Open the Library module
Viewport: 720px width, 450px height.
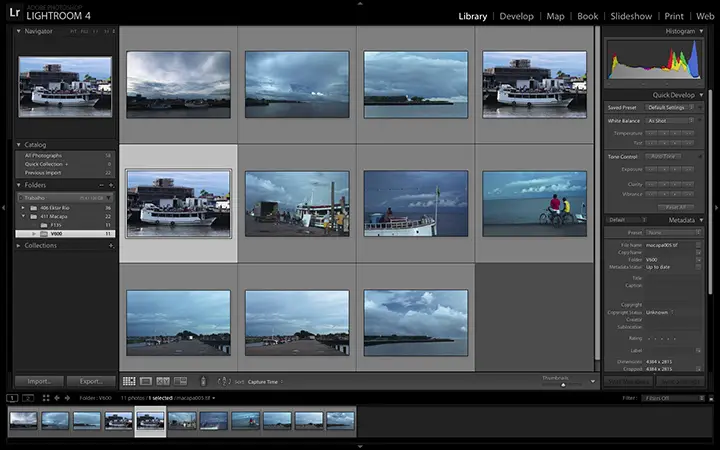pyautogui.click(x=472, y=16)
